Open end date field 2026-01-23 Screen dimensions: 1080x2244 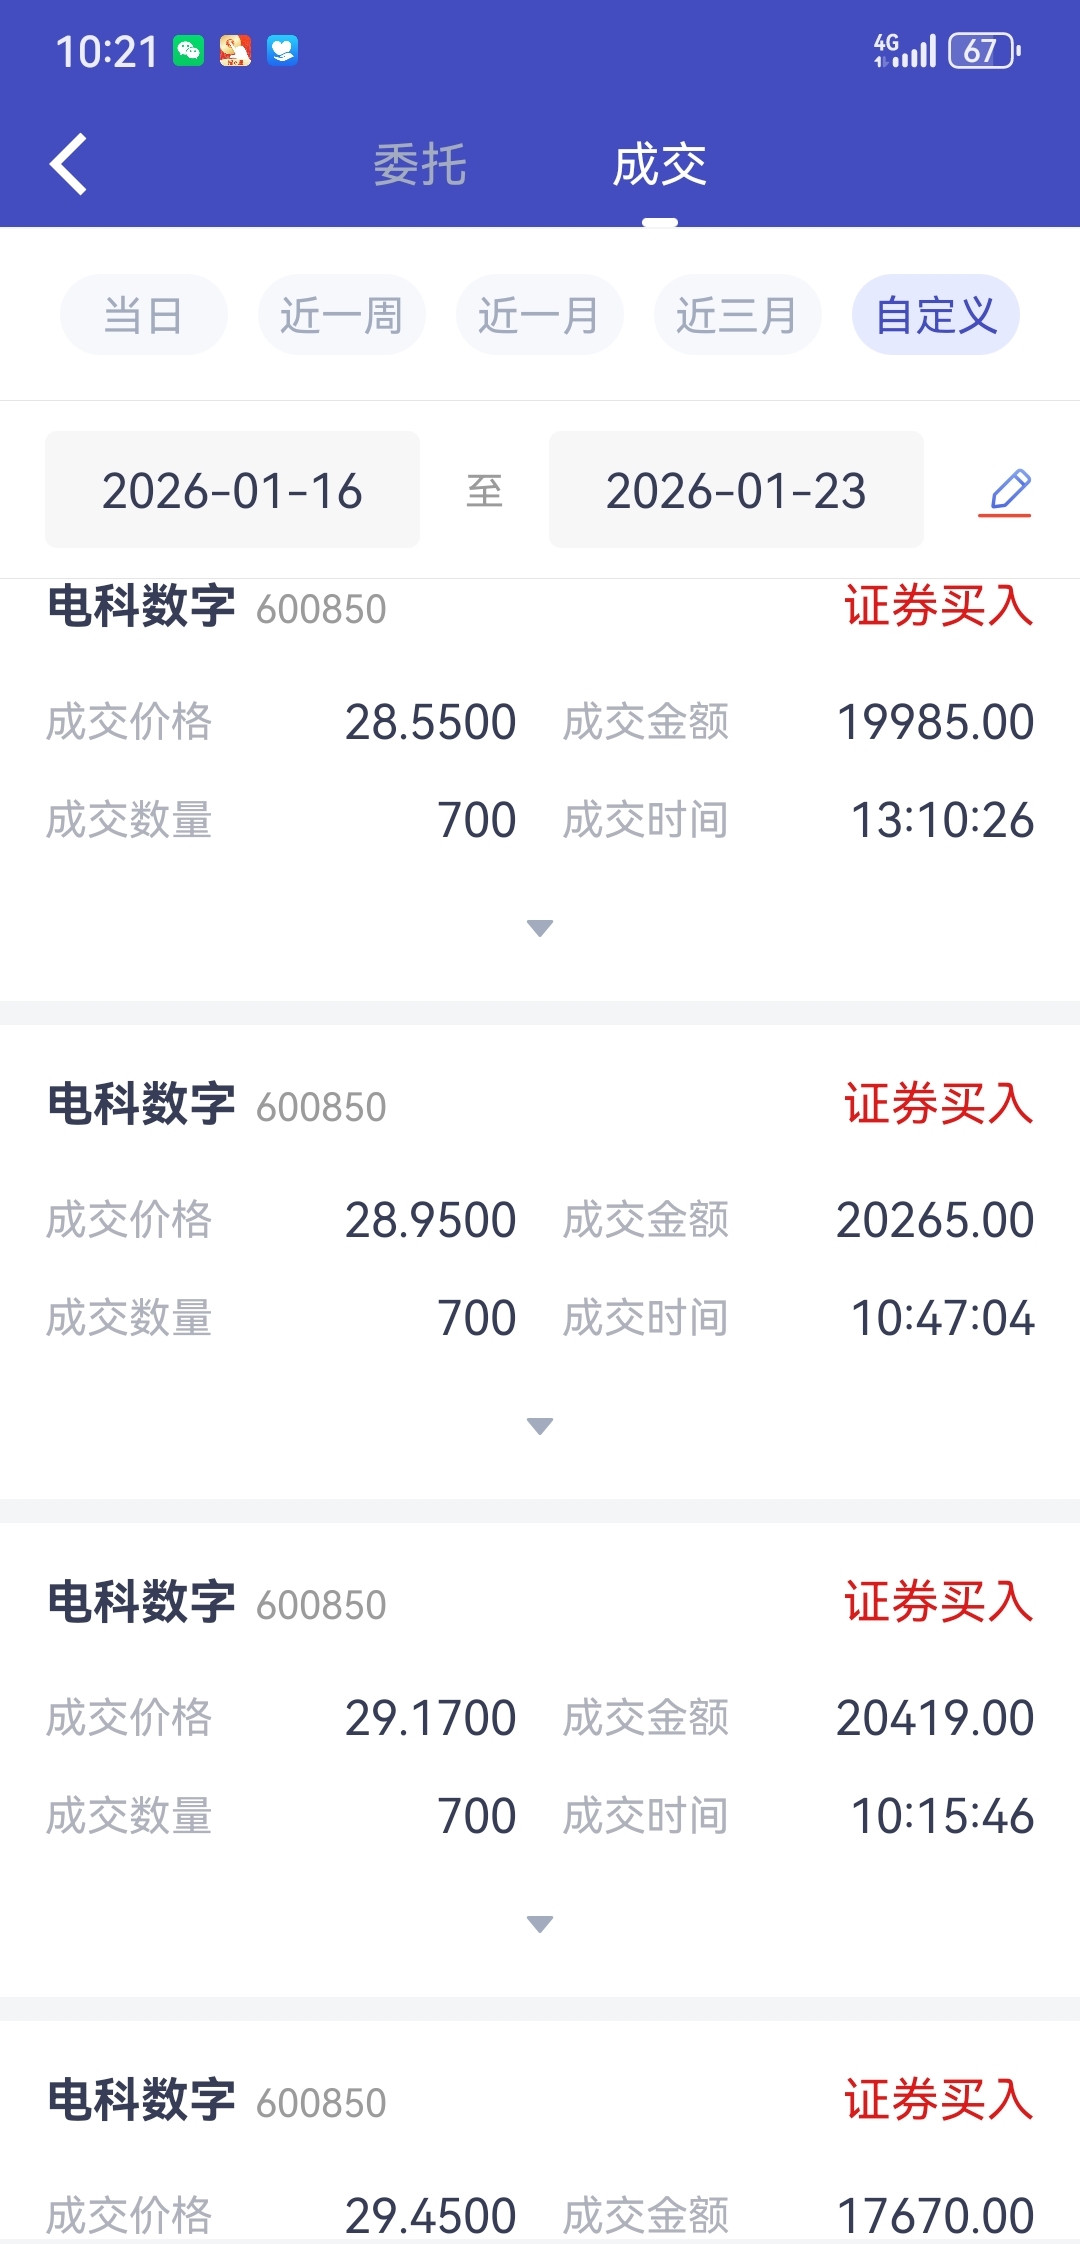point(736,490)
